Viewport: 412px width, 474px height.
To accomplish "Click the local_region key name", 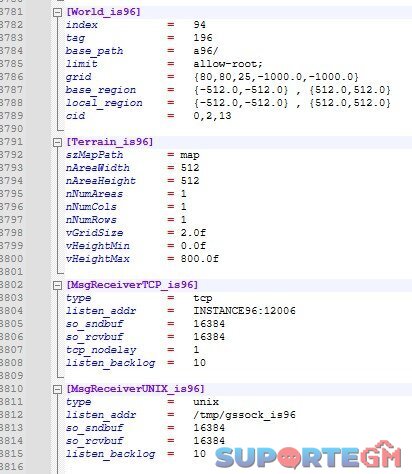I will 104,103.
